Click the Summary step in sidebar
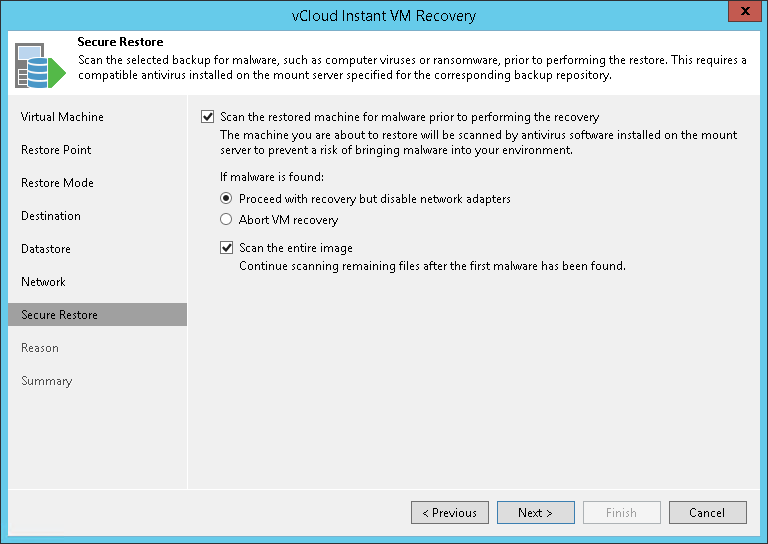 [x=47, y=381]
